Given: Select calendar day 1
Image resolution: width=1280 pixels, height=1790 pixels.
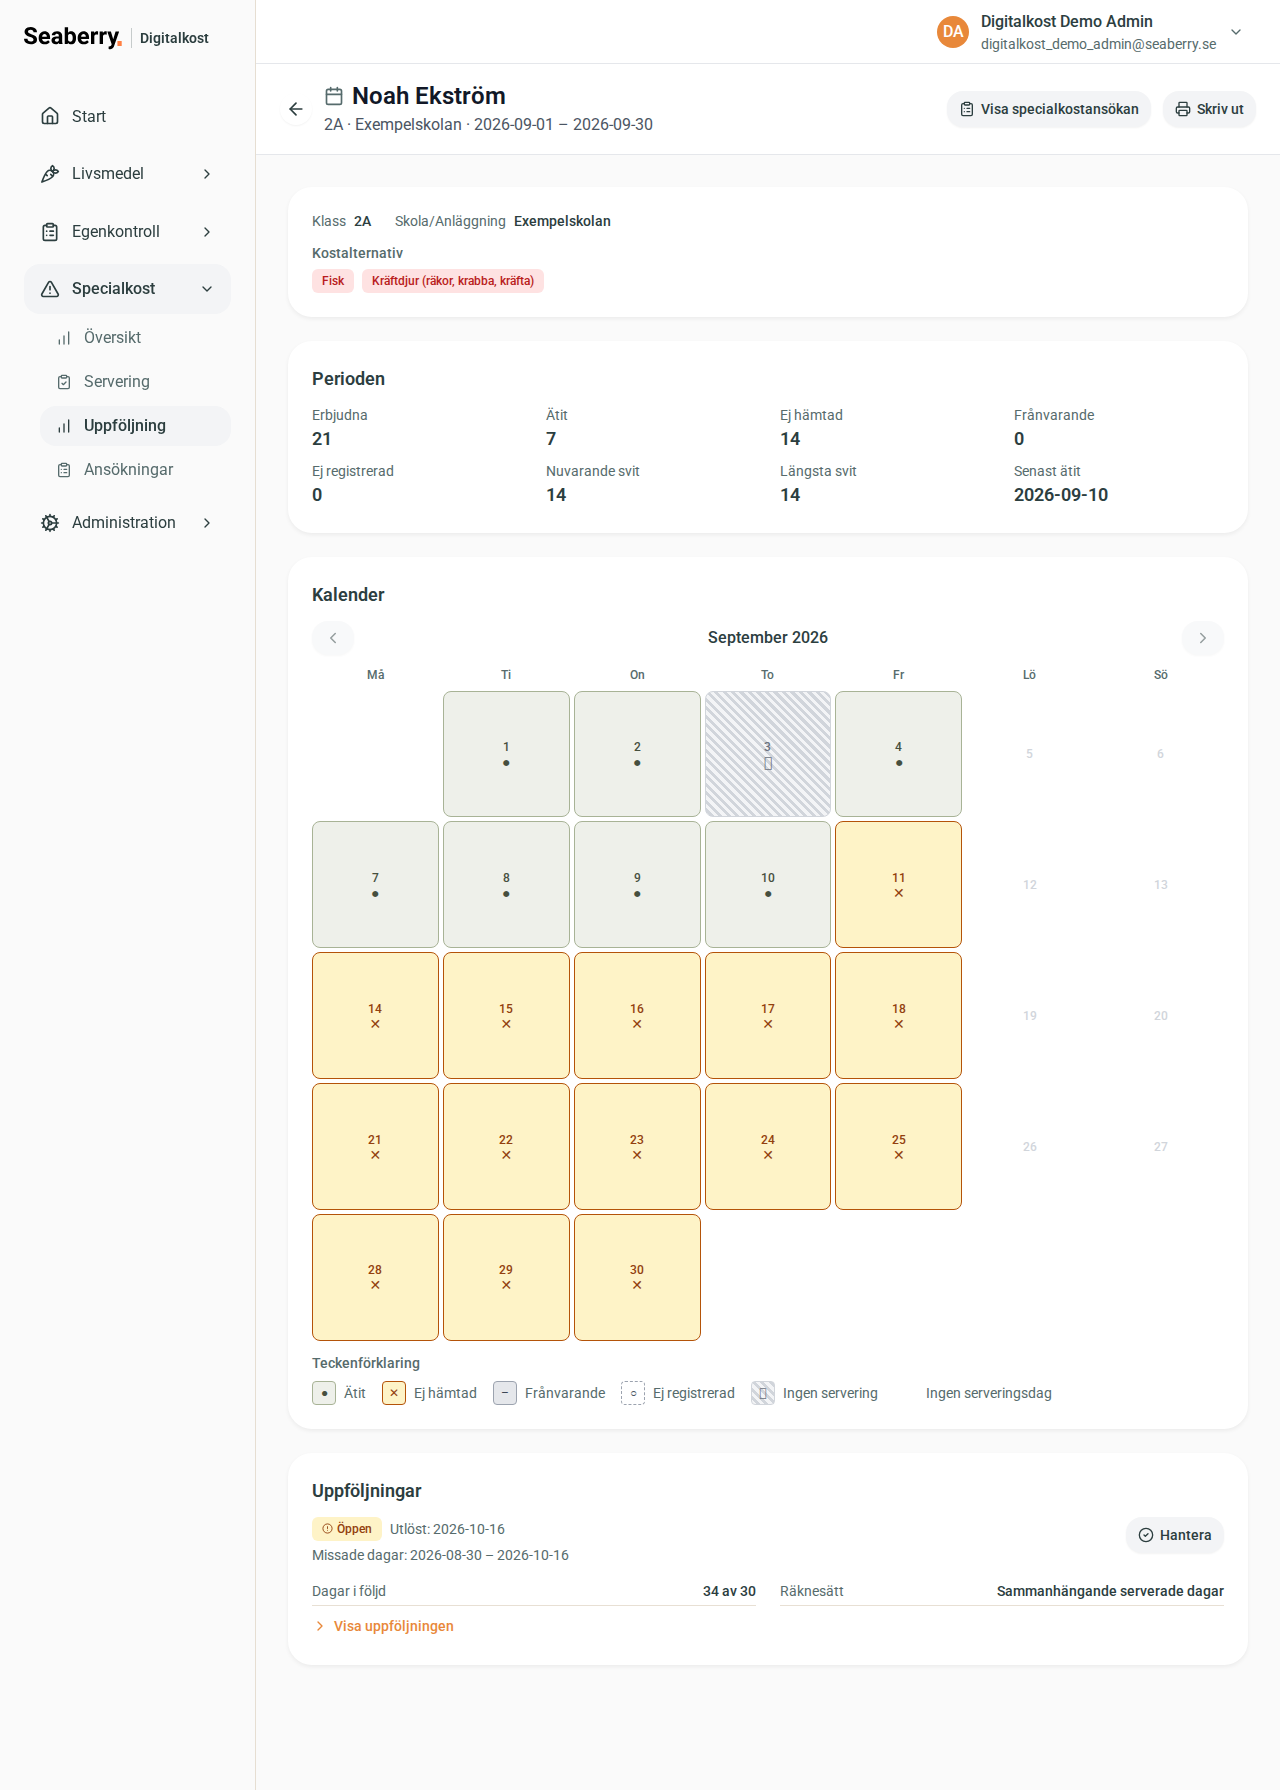Looking at the screenshot, I should [x=506, y=754].
